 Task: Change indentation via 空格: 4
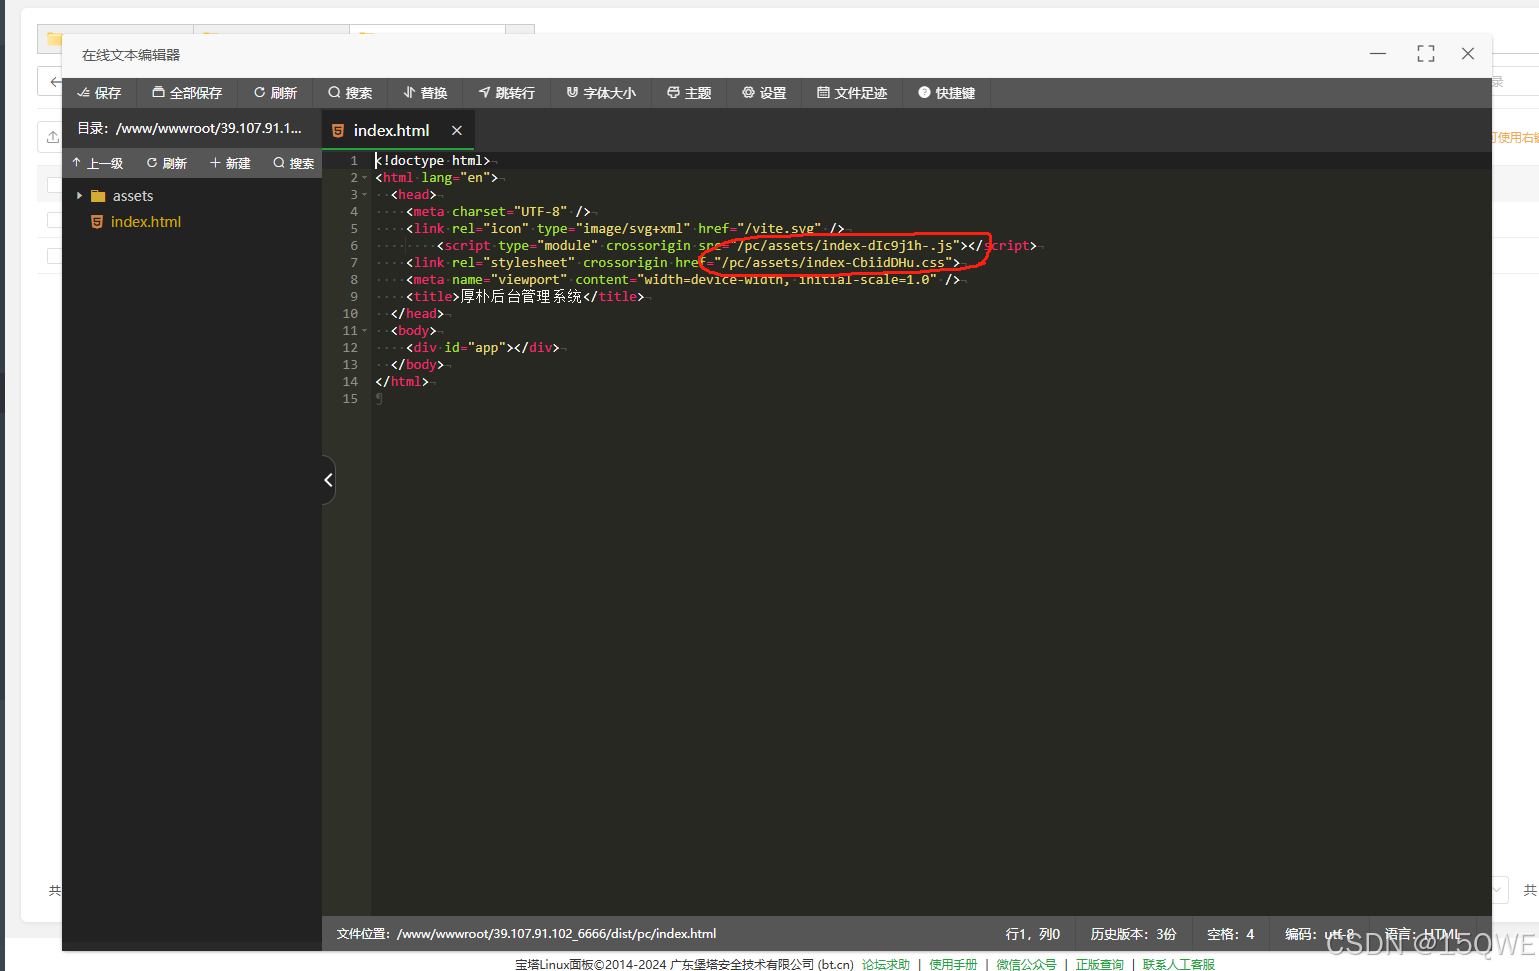1230,934
